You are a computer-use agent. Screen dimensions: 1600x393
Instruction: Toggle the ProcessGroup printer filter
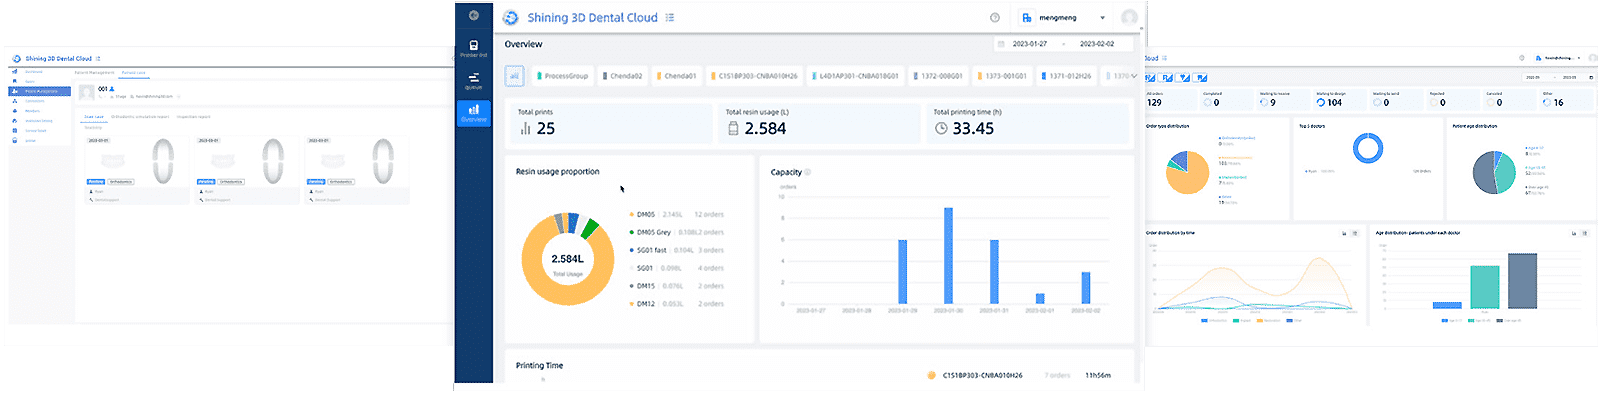pyautogui.click(x=563, y=75)
